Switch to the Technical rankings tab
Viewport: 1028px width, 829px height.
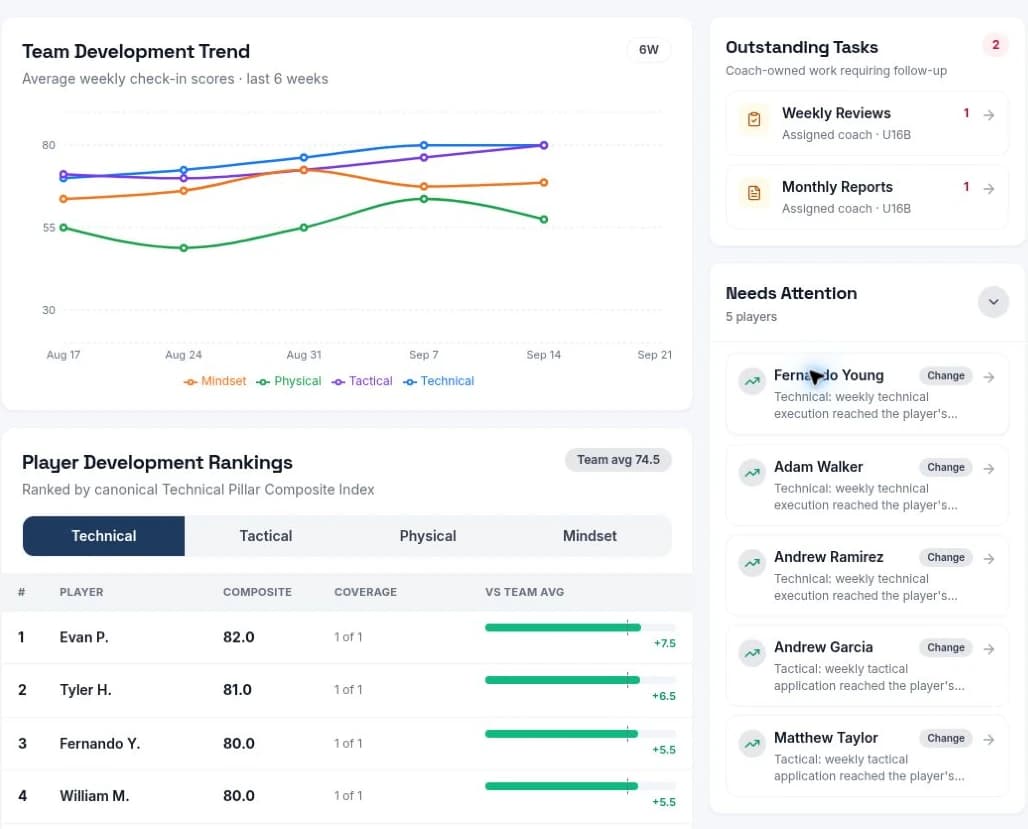104,536
